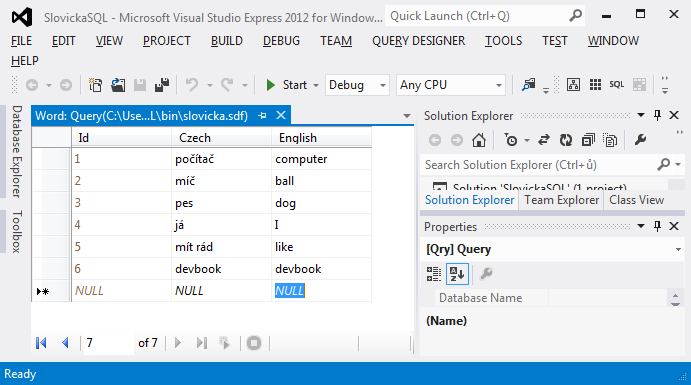Viewport: 691px width, 385px height.
Task: Select the 'mít rád' cell
Action: [221, 247]
